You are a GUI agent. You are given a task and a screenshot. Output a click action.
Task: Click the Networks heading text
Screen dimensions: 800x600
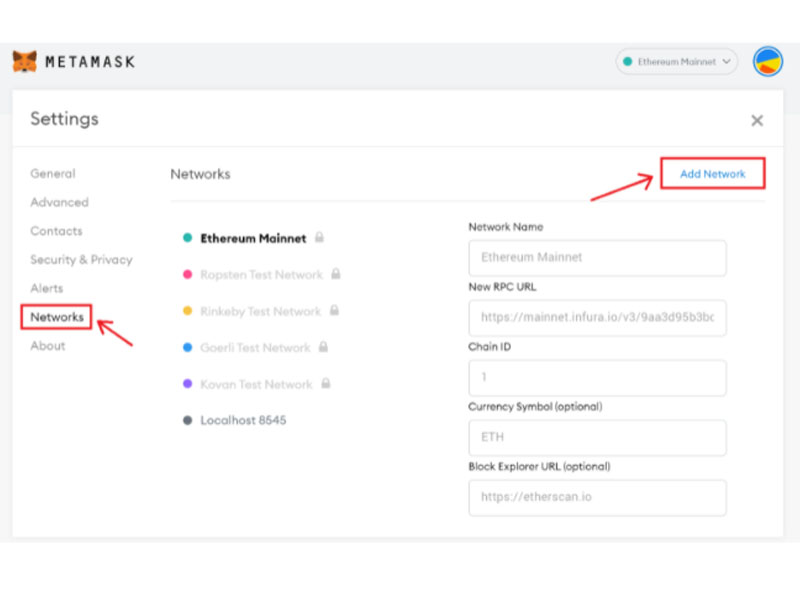coord(201,174)
